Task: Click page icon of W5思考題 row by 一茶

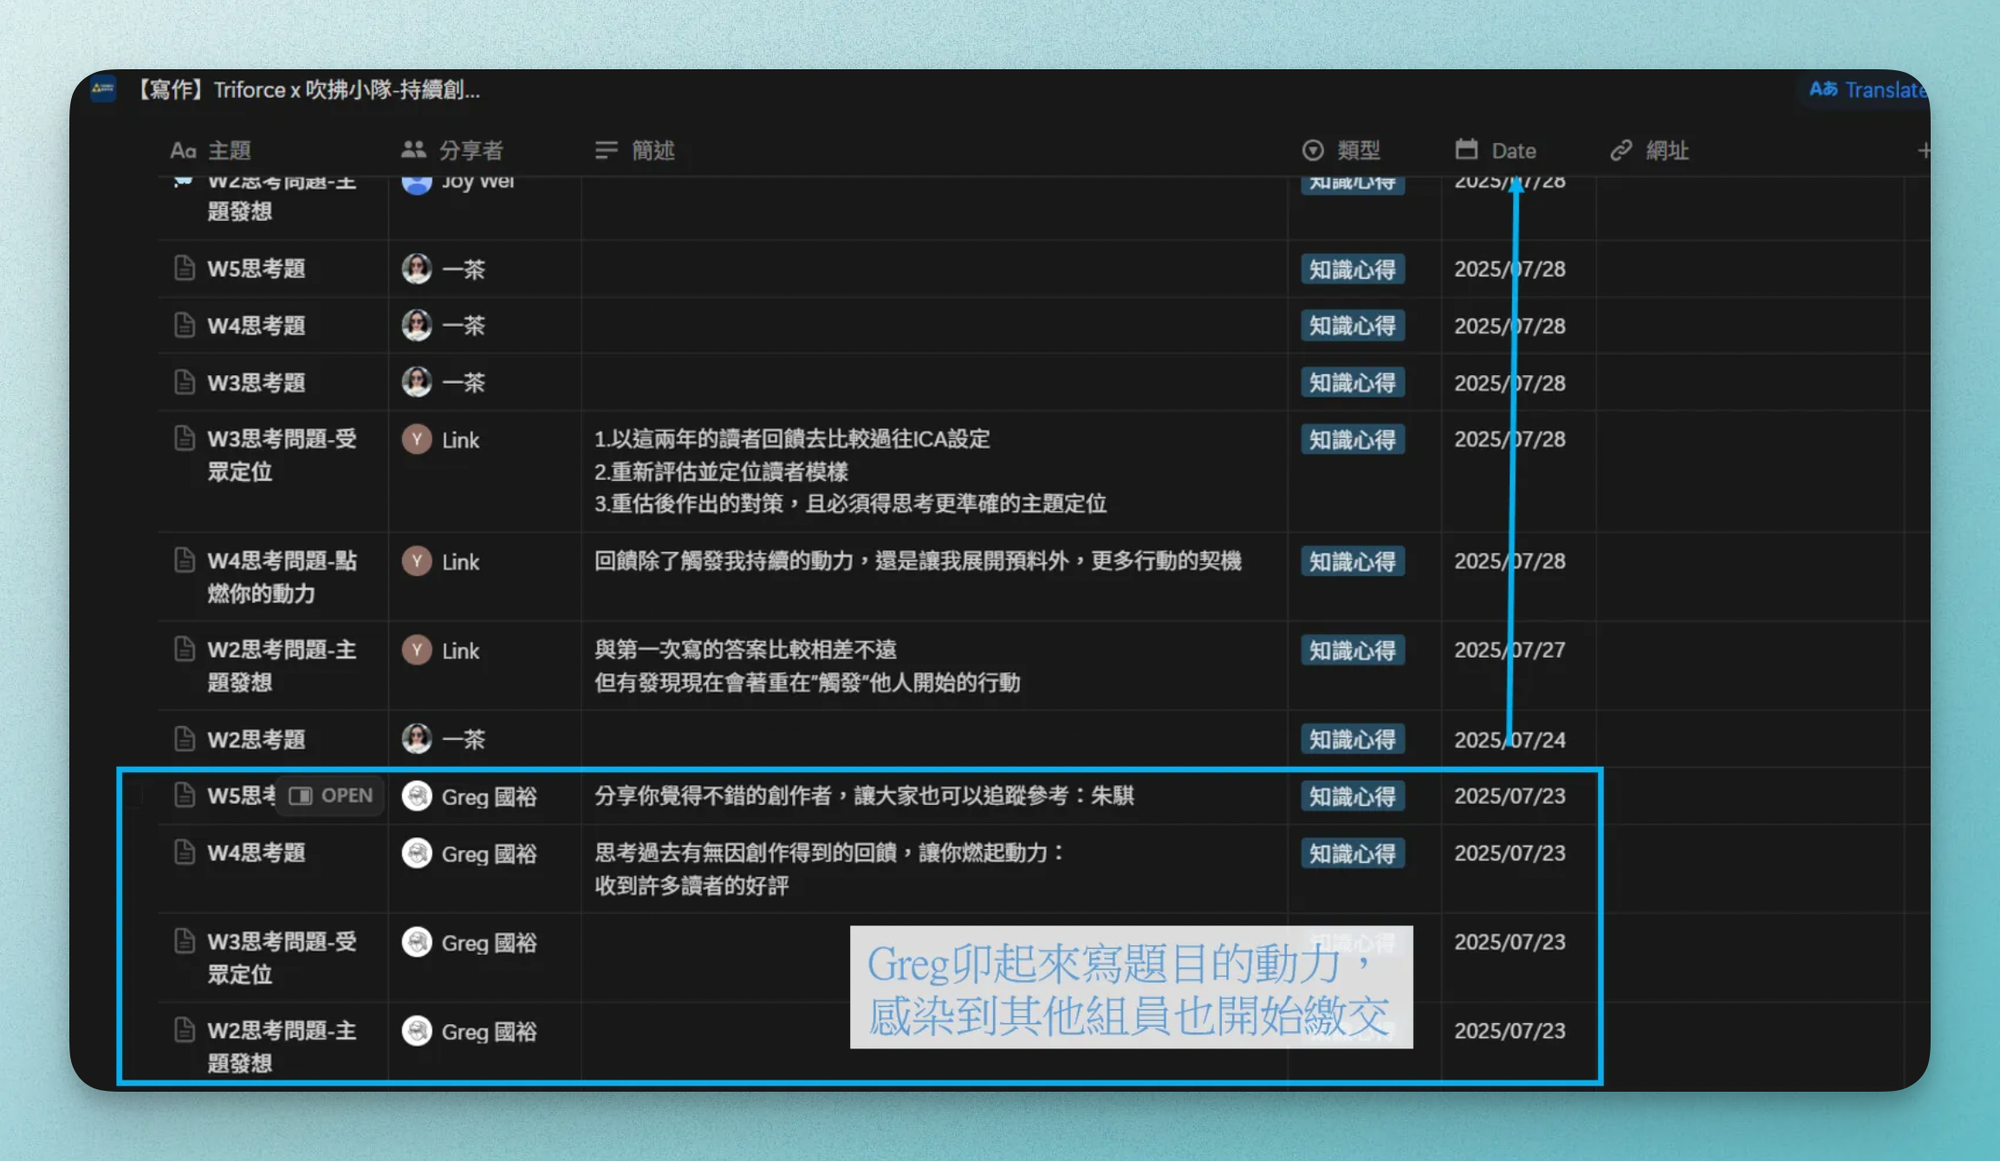Action: (184, 268)
